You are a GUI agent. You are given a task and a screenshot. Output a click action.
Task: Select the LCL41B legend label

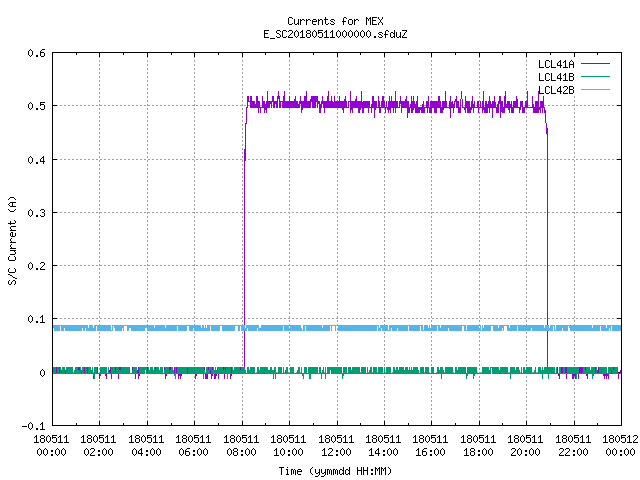[556, 77]
